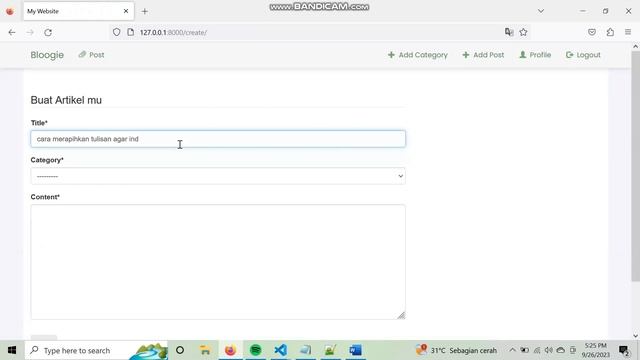Click the OneDrive cloud tray icon
This screenshot has width=640, height=360.
(561, 350)
